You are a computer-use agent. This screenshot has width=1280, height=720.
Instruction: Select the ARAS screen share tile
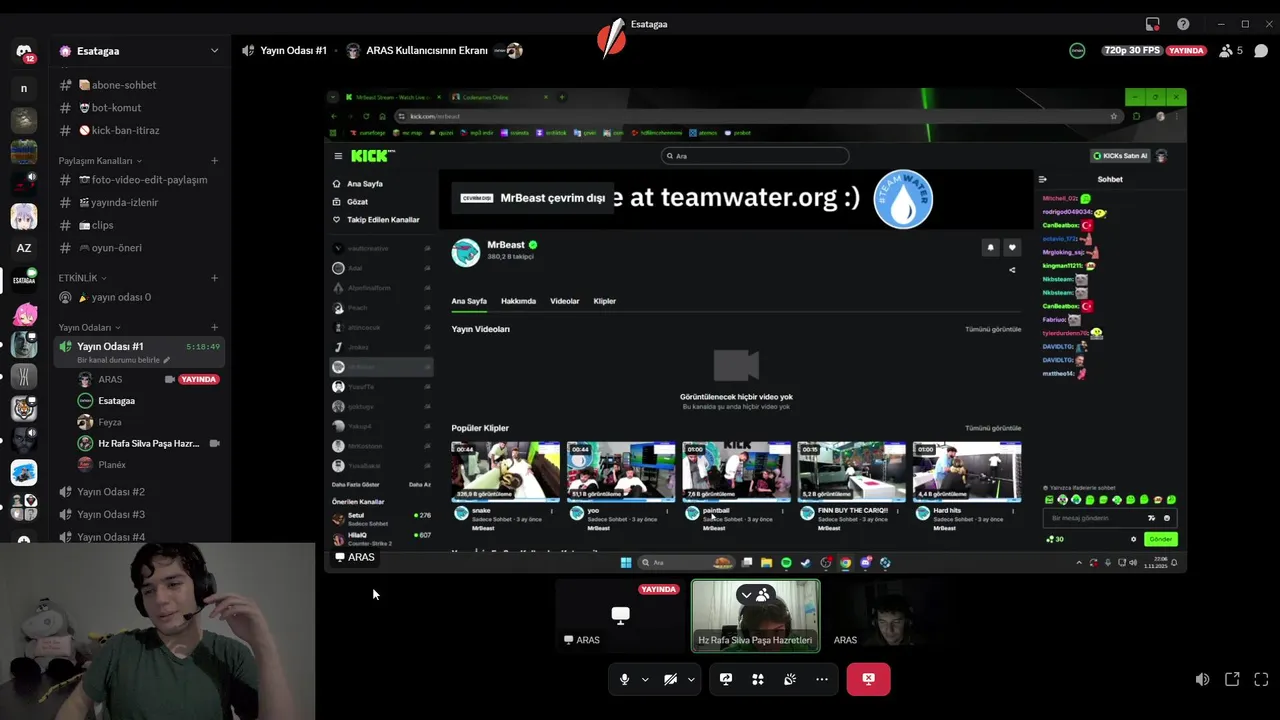point(621,615)
